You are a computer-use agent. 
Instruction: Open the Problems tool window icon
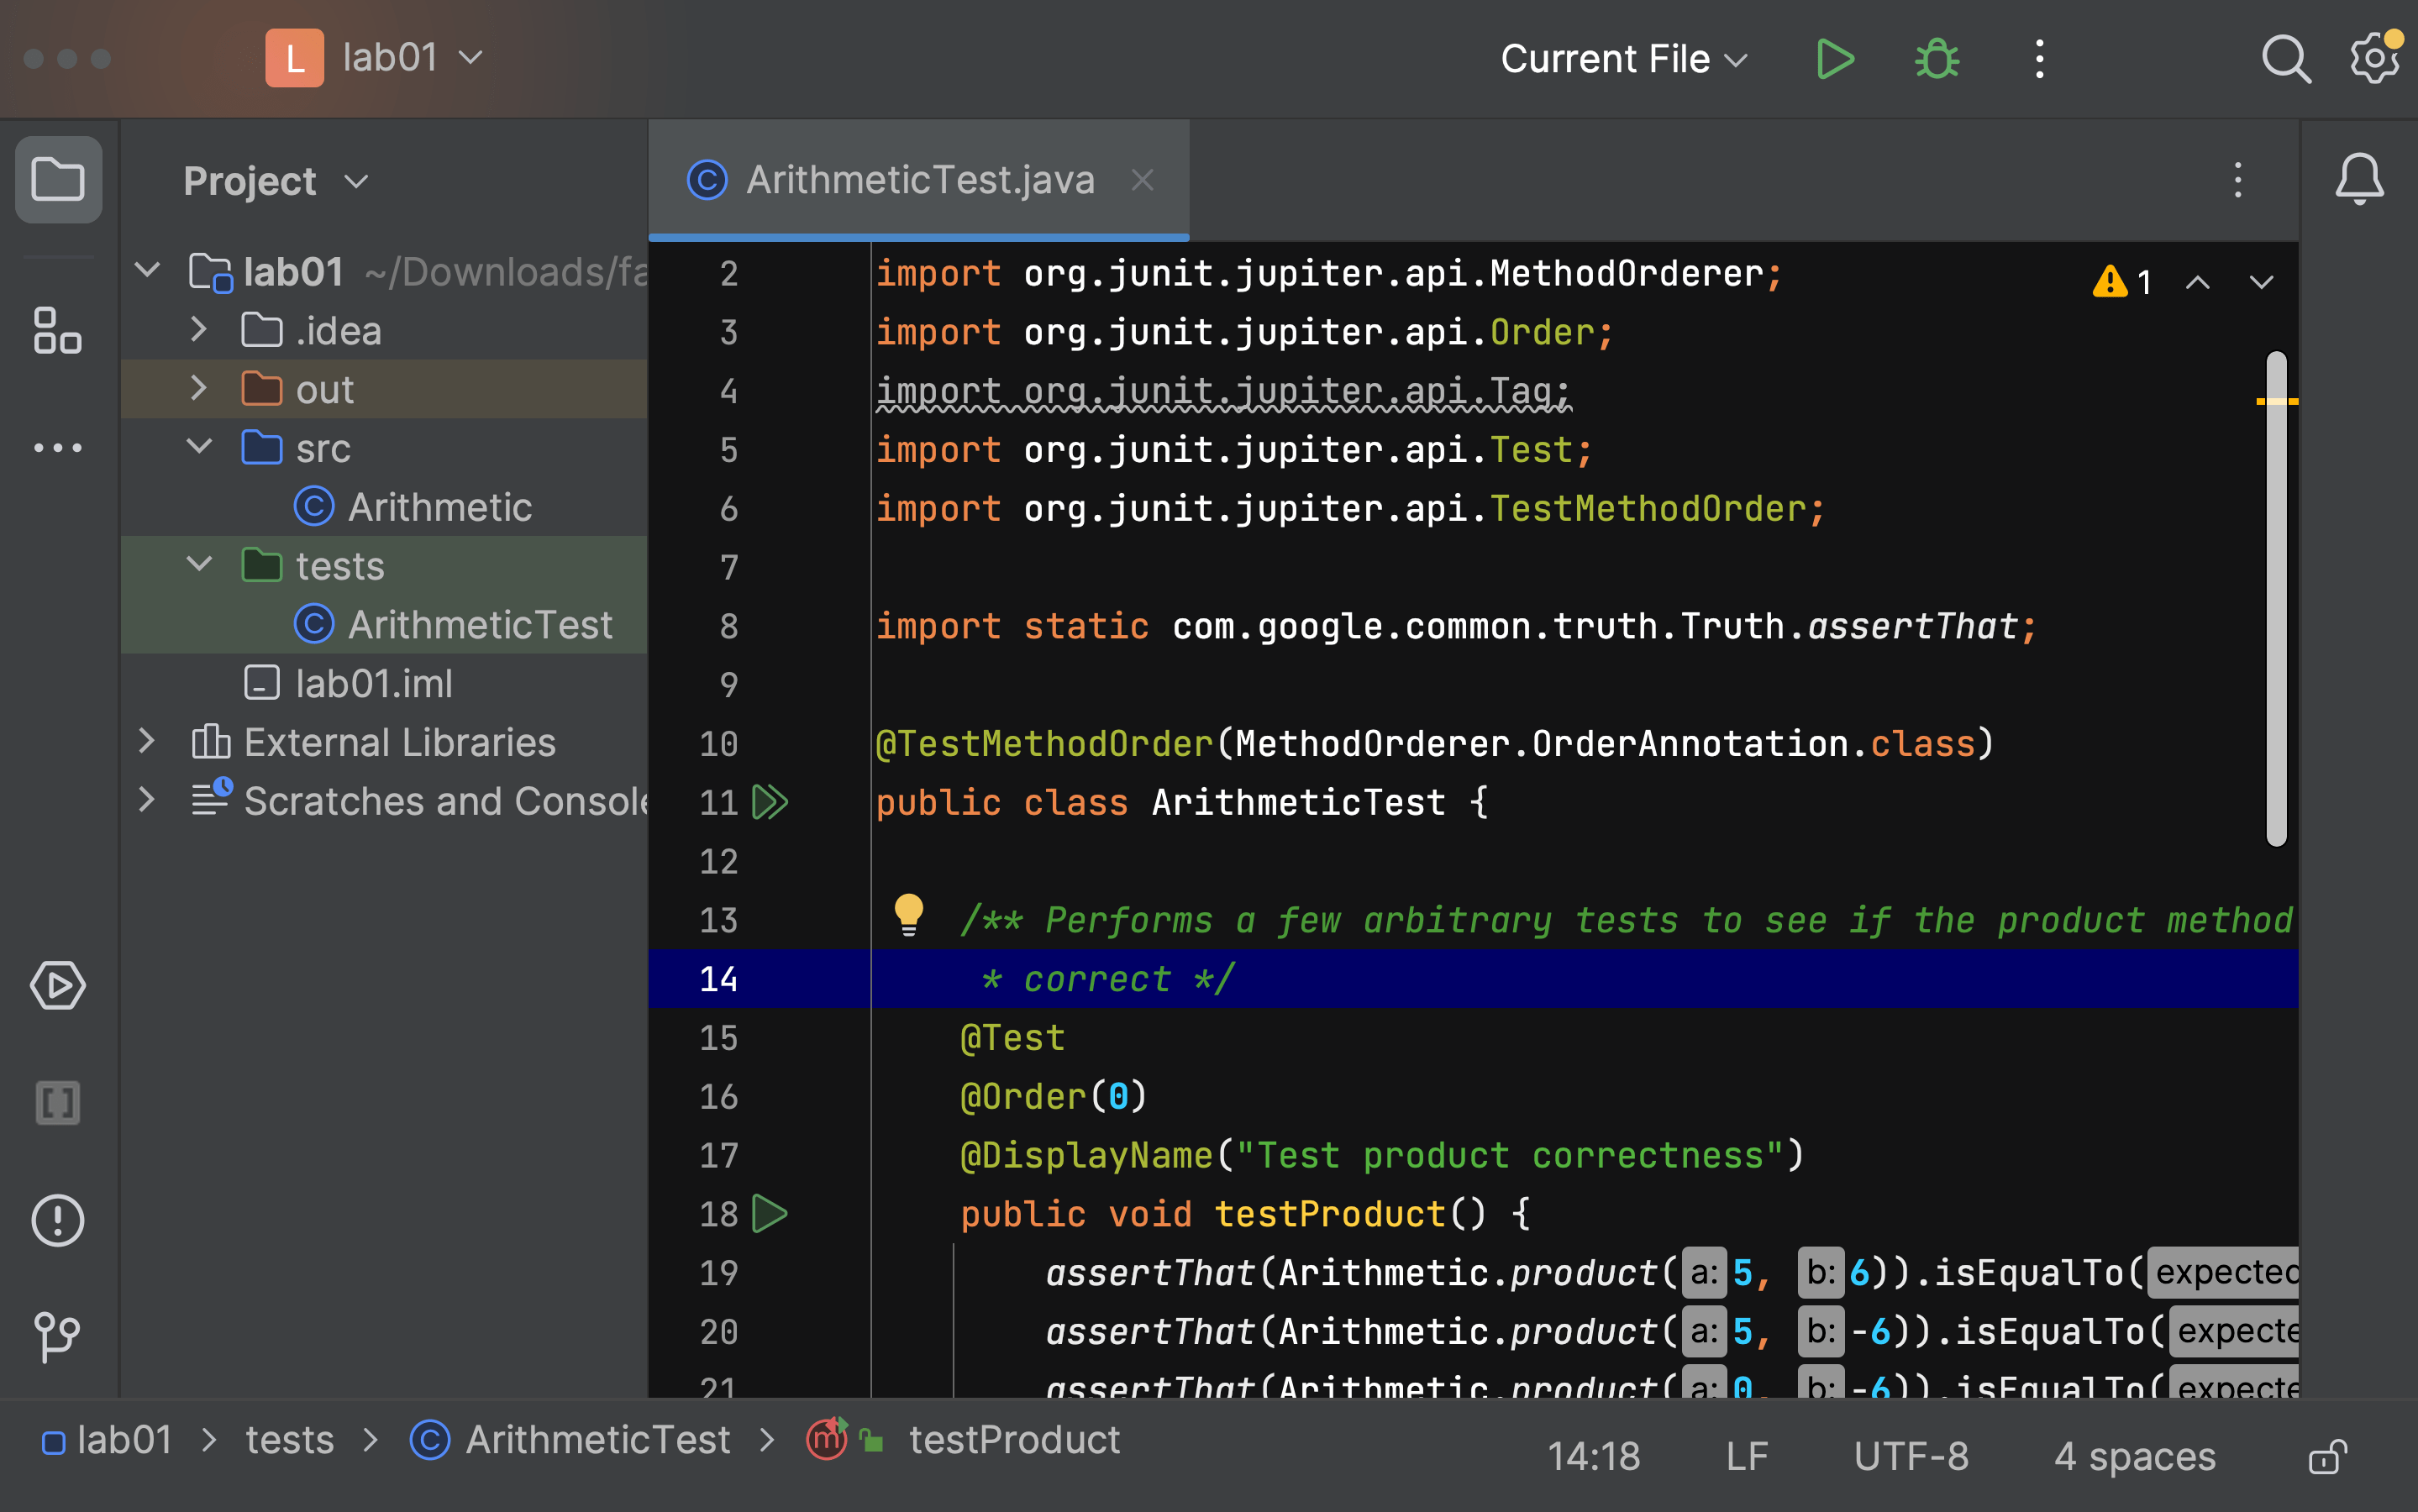click(57, 1220)
